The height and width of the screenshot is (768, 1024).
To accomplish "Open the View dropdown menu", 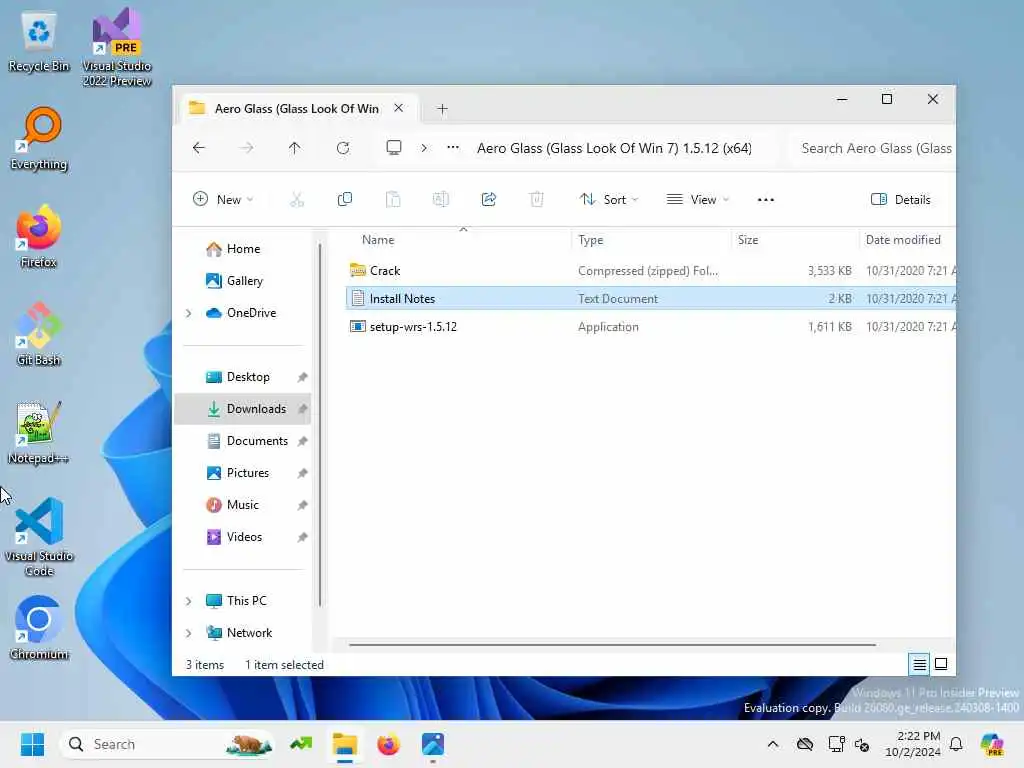I will (697, 199).
